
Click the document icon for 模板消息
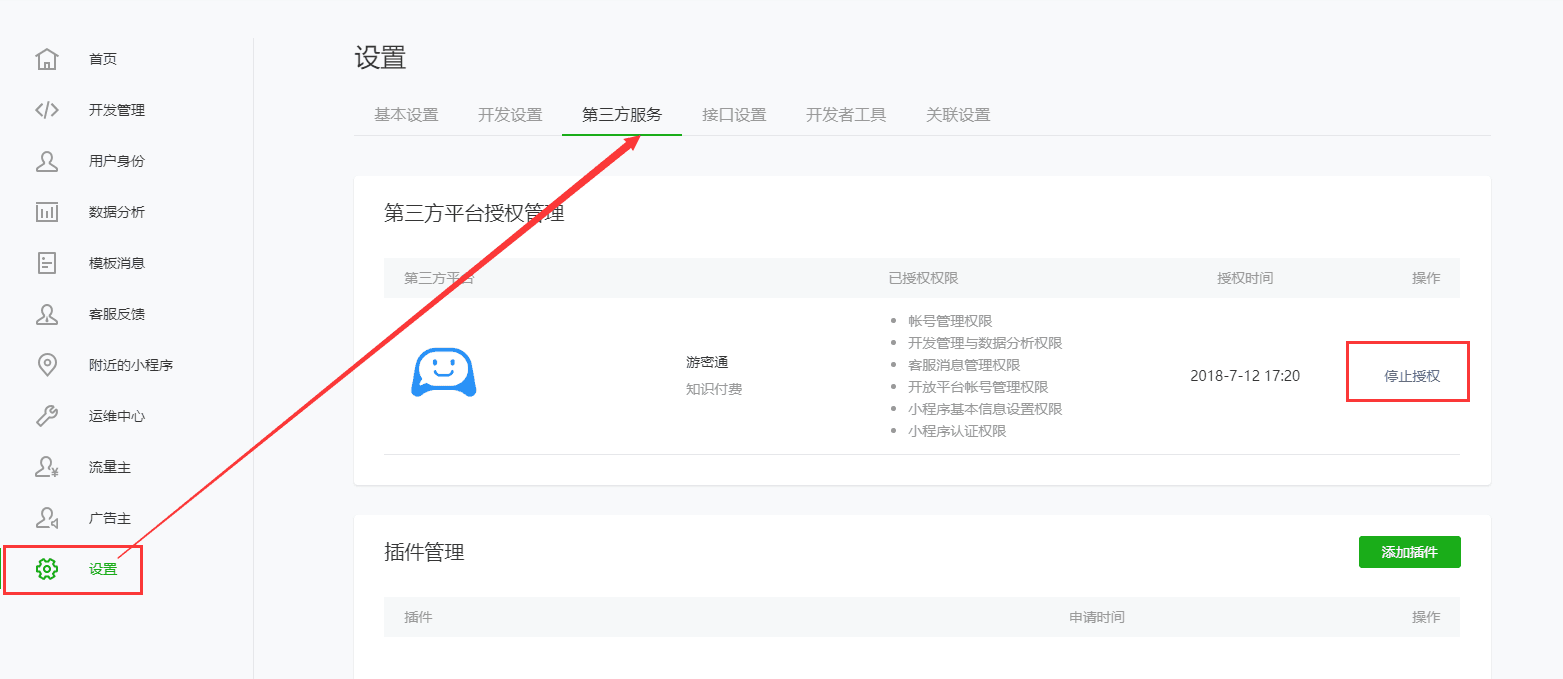(47, 263)
